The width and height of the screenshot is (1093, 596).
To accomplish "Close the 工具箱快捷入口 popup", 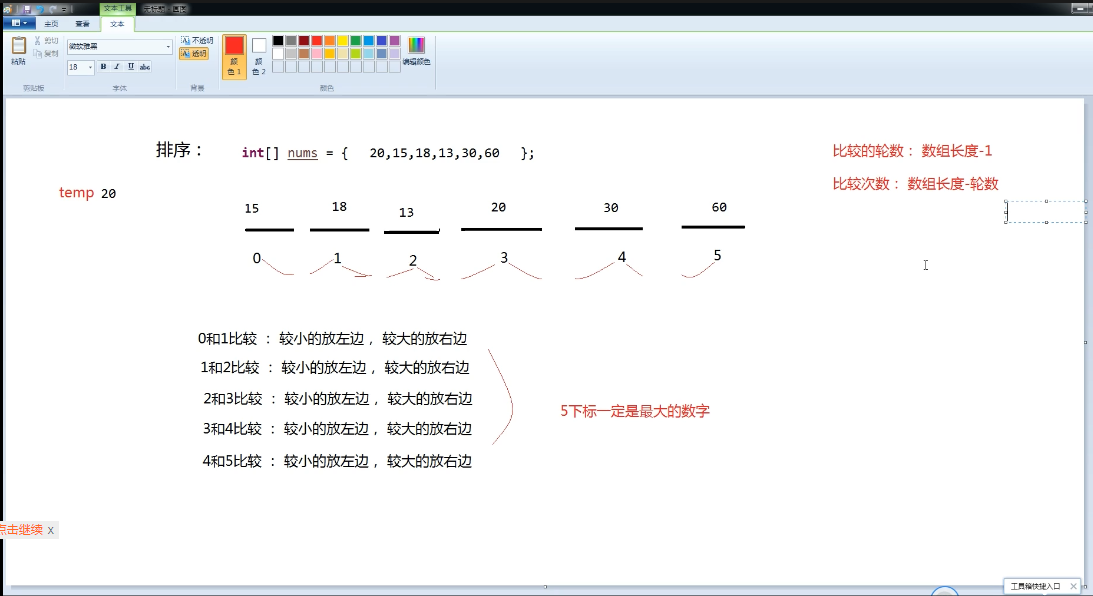I will click(x=1073, y=586).
